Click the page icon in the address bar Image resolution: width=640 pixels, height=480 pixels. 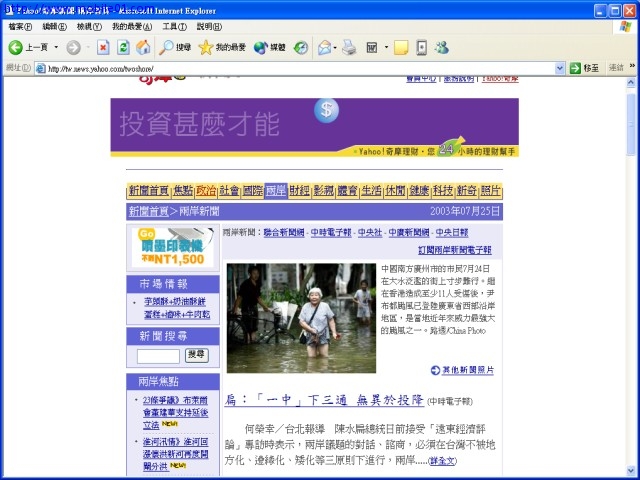(x=40, y=68)
